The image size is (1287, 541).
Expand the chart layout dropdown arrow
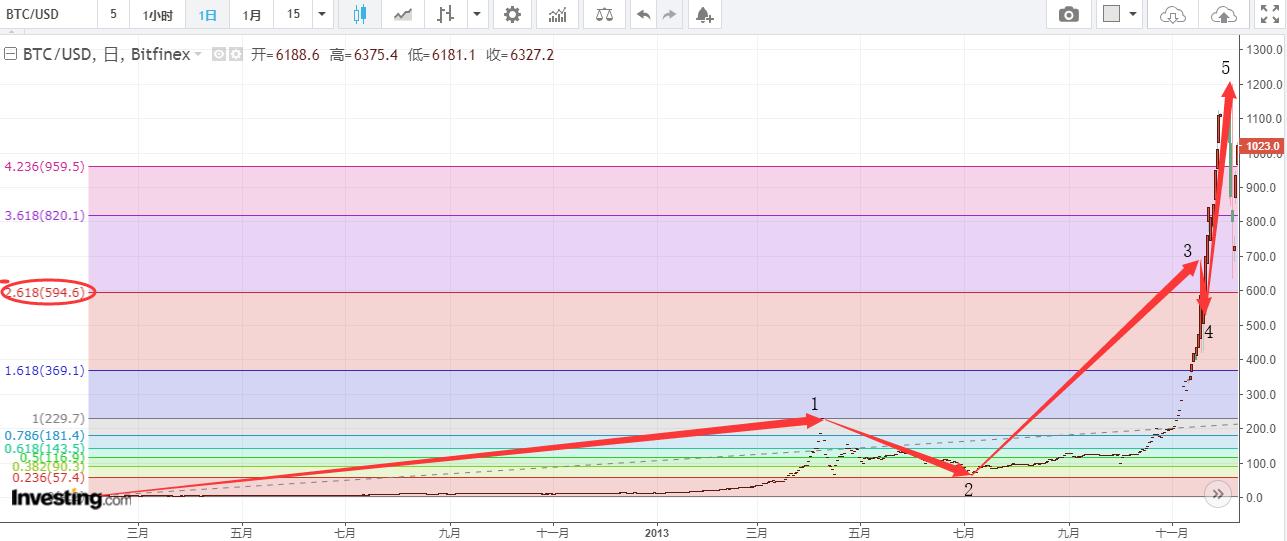tap(1133, 14)
